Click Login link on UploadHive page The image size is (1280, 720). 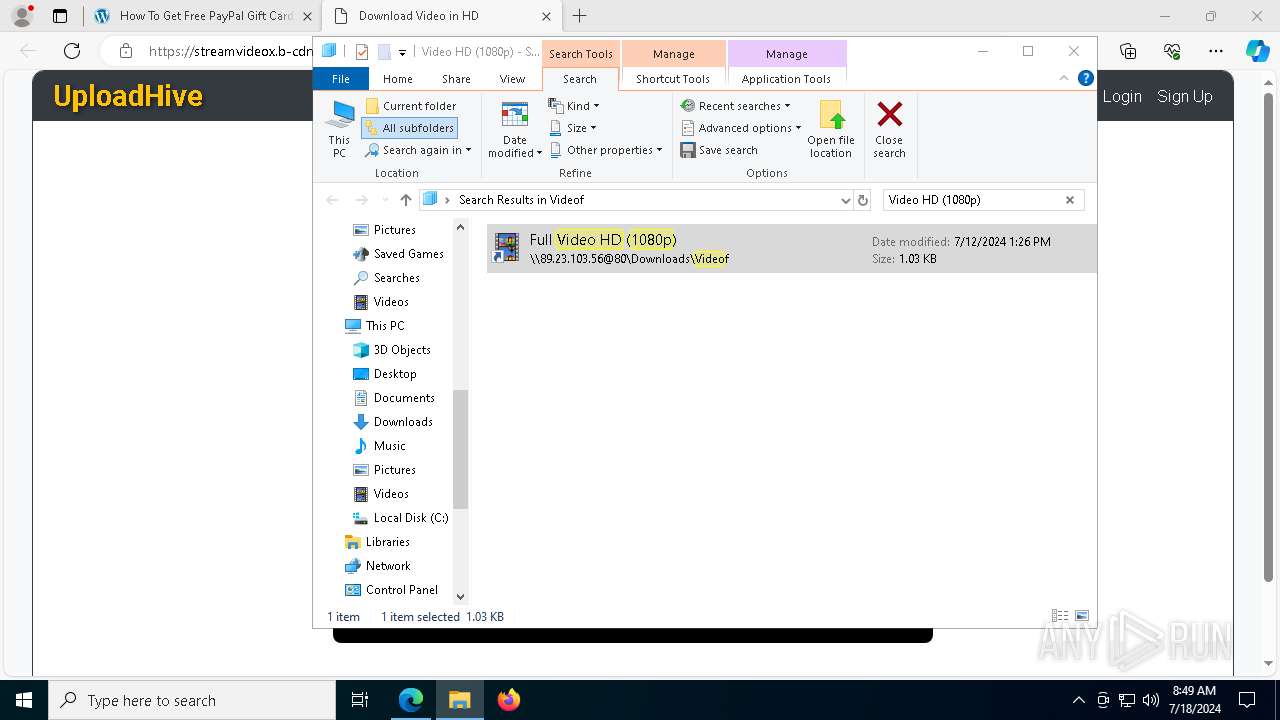pos(1122,96)
